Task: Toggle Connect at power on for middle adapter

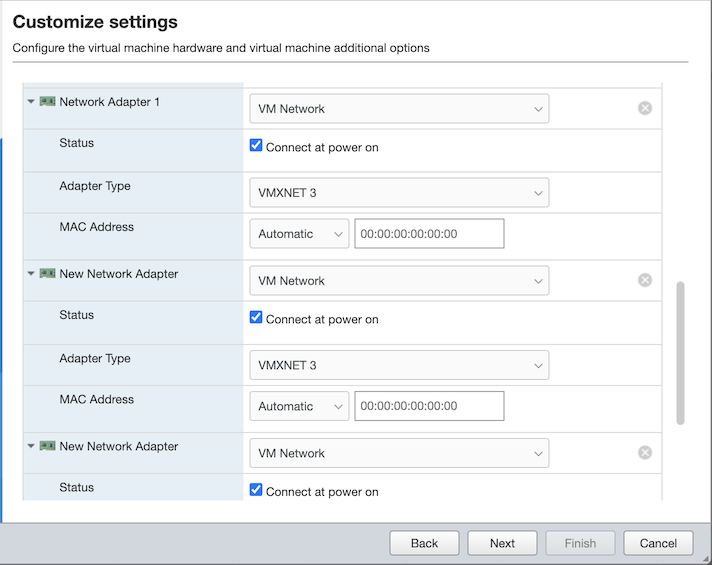Action: [x=256, y=319]
